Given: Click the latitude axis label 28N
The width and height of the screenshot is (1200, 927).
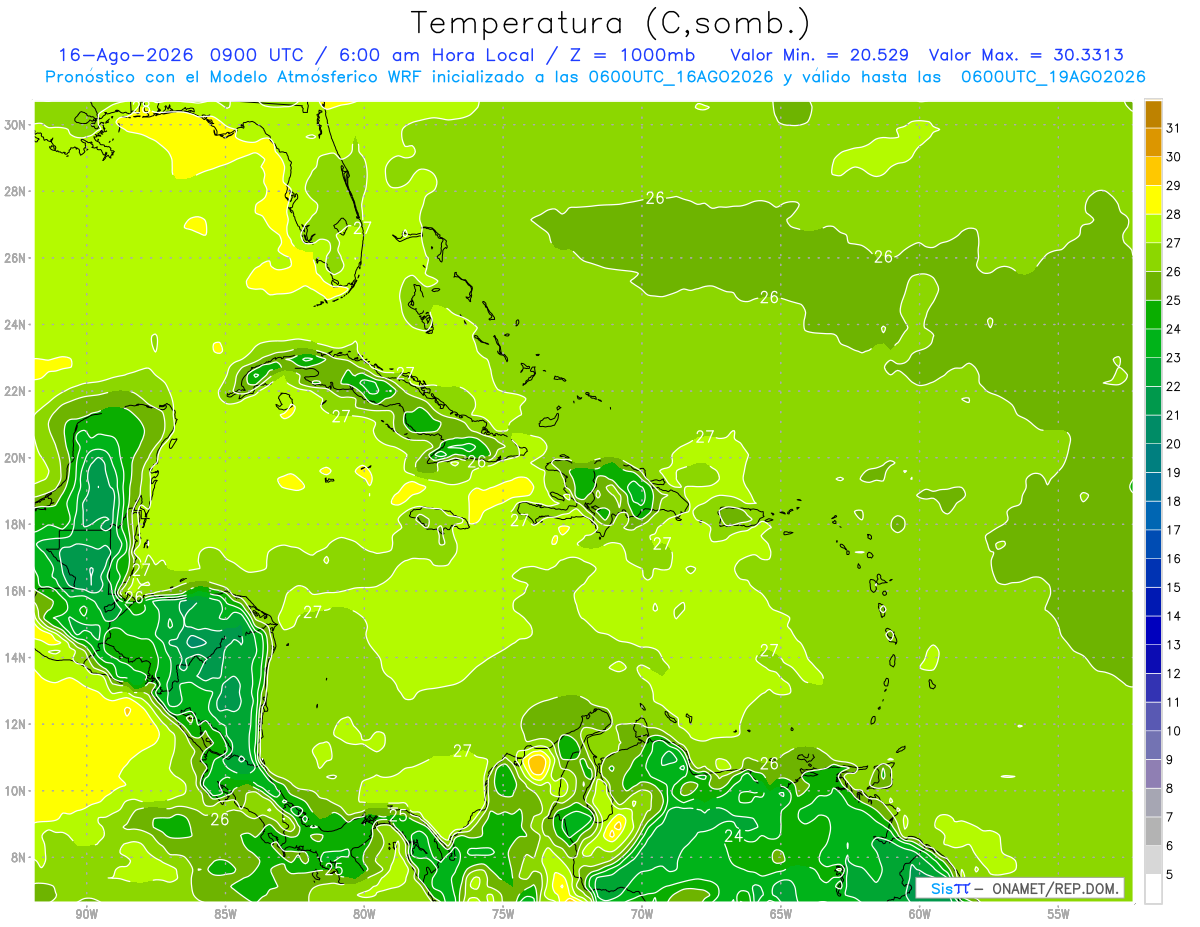Looking at the screenshot, I should [x=15, y=191].
